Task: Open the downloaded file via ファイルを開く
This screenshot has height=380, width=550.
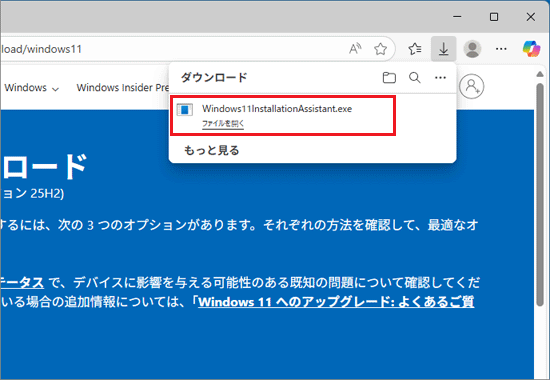Action: [x=223, y=124]
